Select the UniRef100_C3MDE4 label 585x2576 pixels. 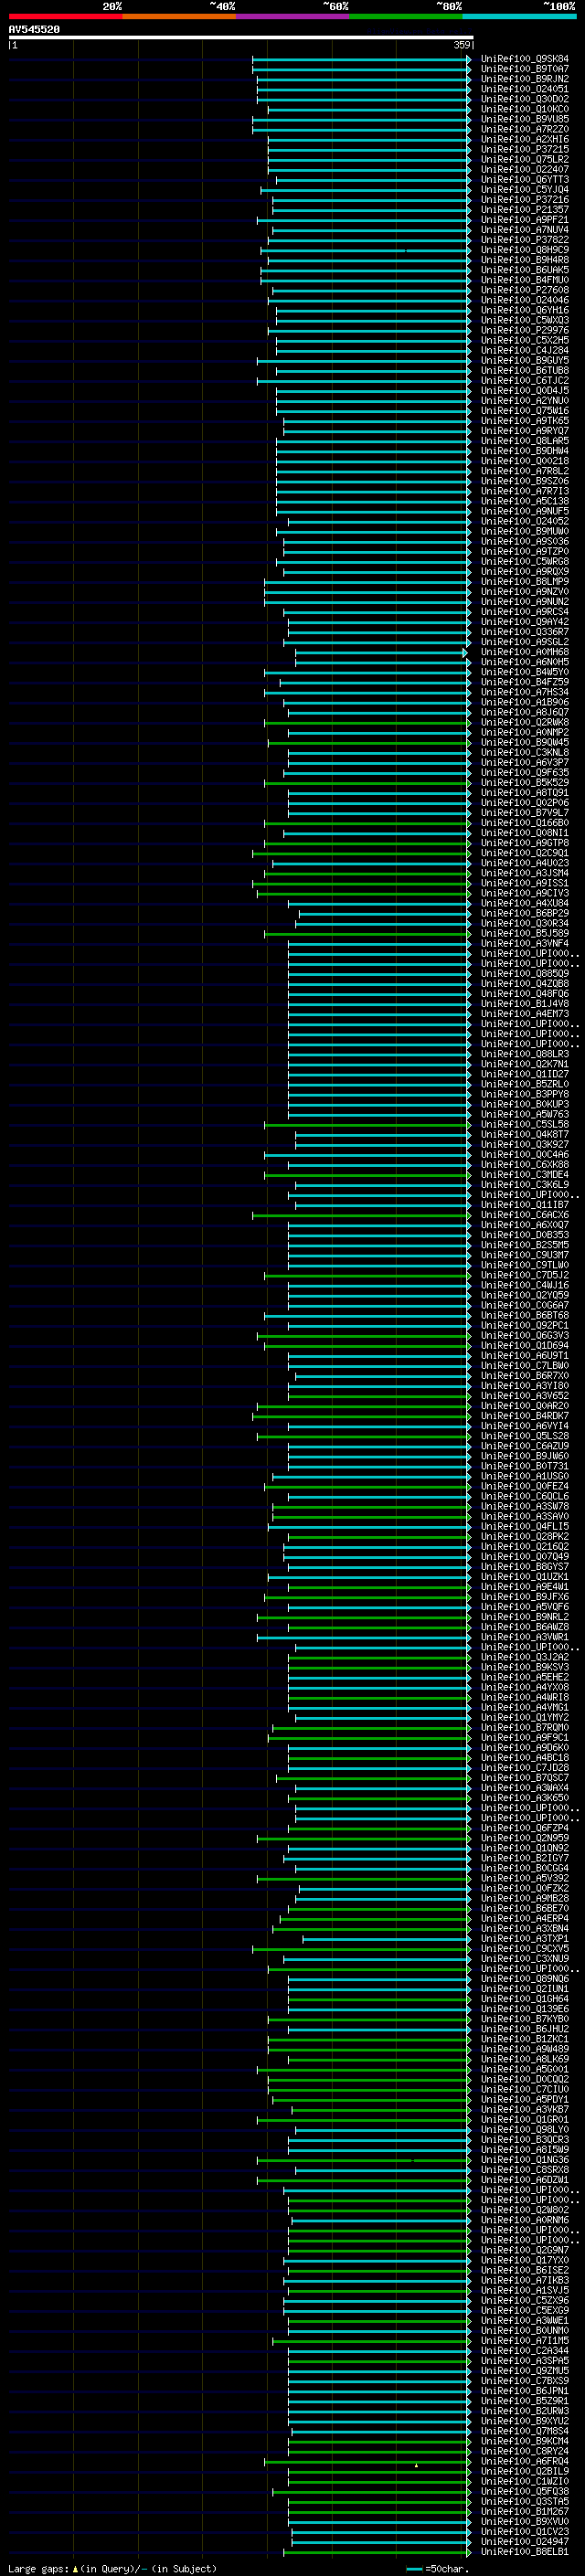pos(525,1174)
